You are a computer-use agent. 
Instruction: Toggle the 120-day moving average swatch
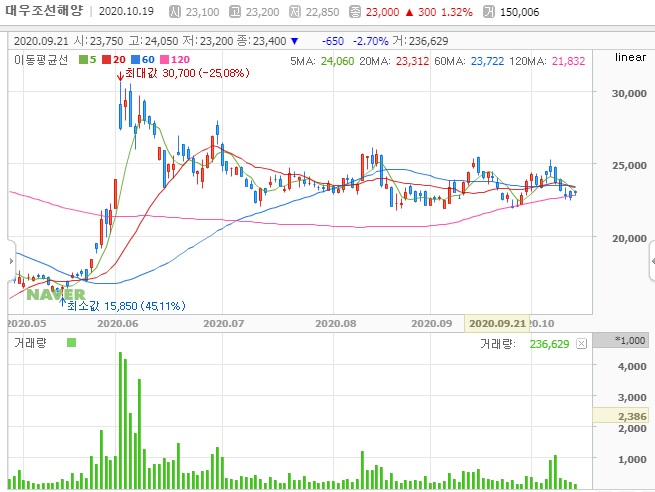click(165, 60)
